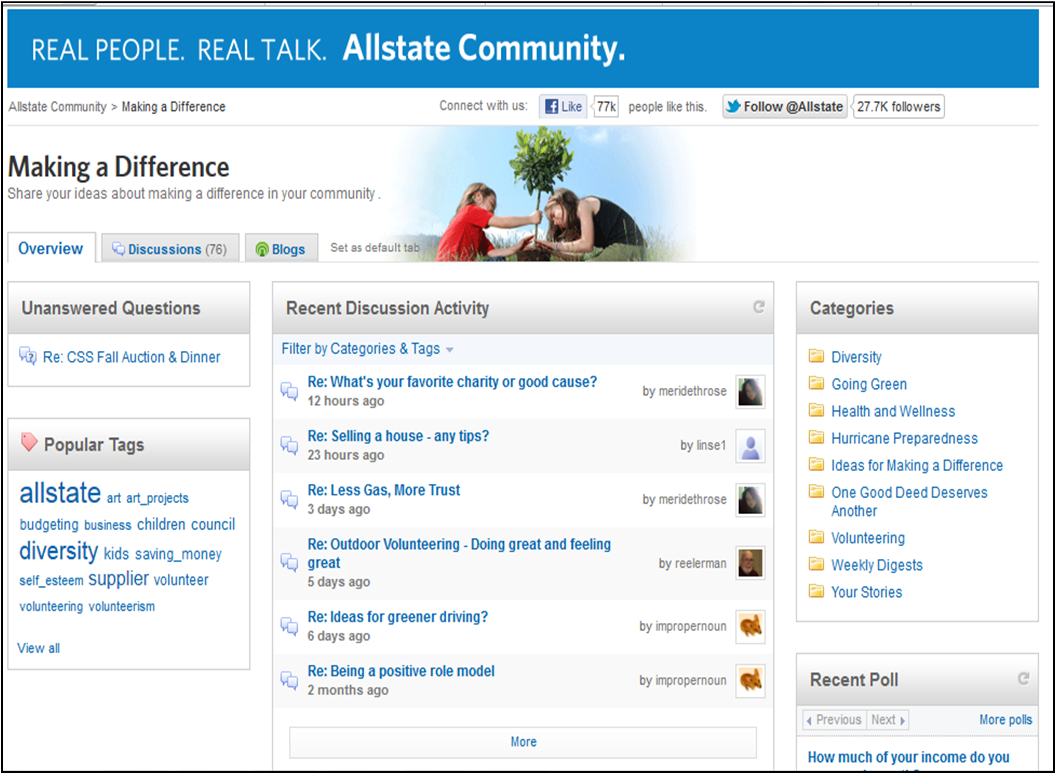Click the More button under discussions
Screen dimensions: 1056x774
[523, 742]
